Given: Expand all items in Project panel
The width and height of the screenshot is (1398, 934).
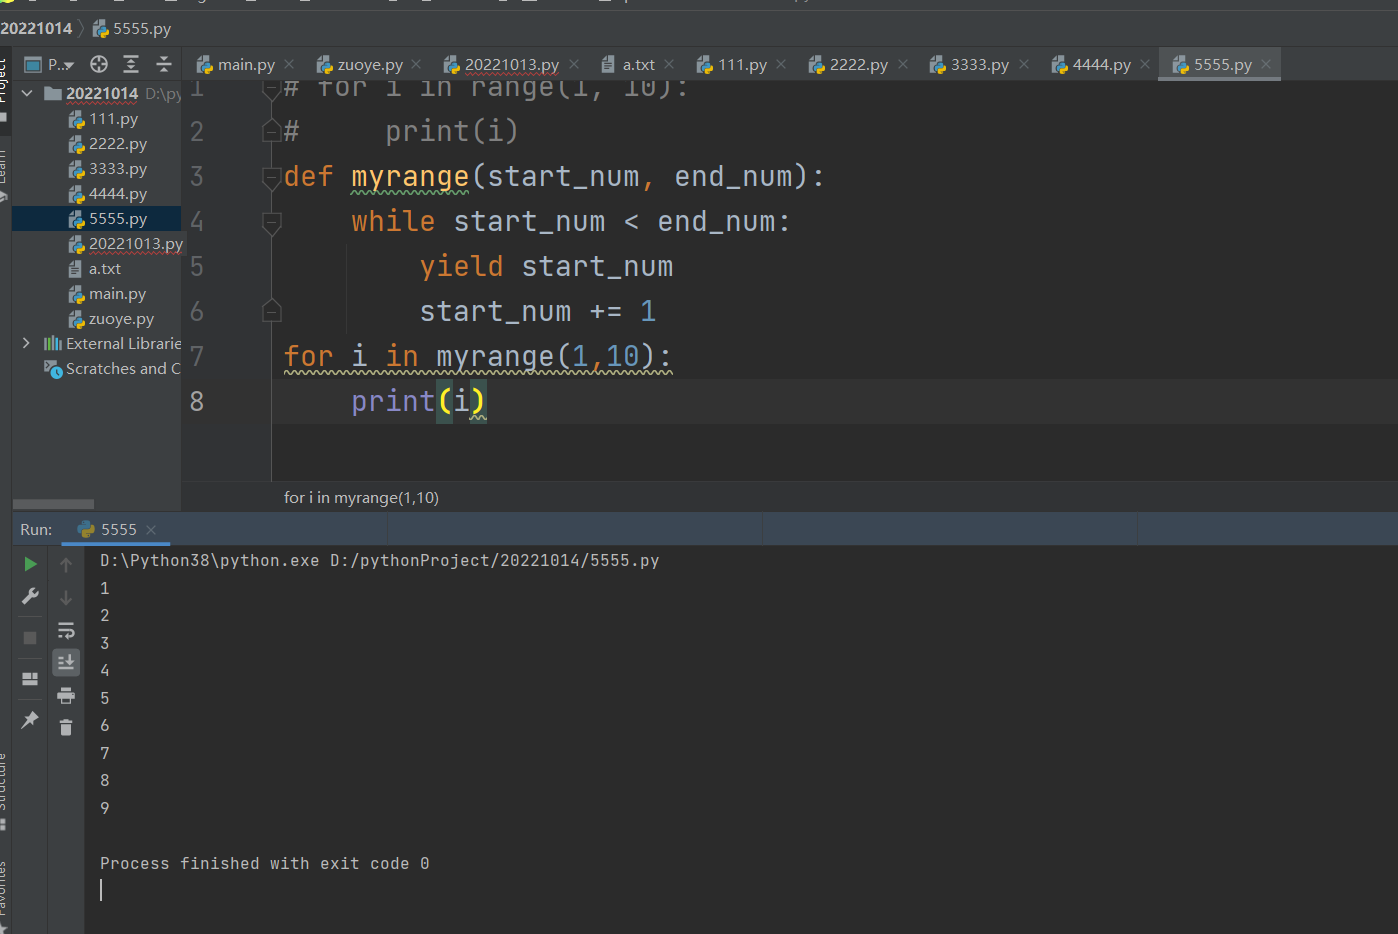Looking at the screenshot, I should pyautogui.click(x=131, y=65).
